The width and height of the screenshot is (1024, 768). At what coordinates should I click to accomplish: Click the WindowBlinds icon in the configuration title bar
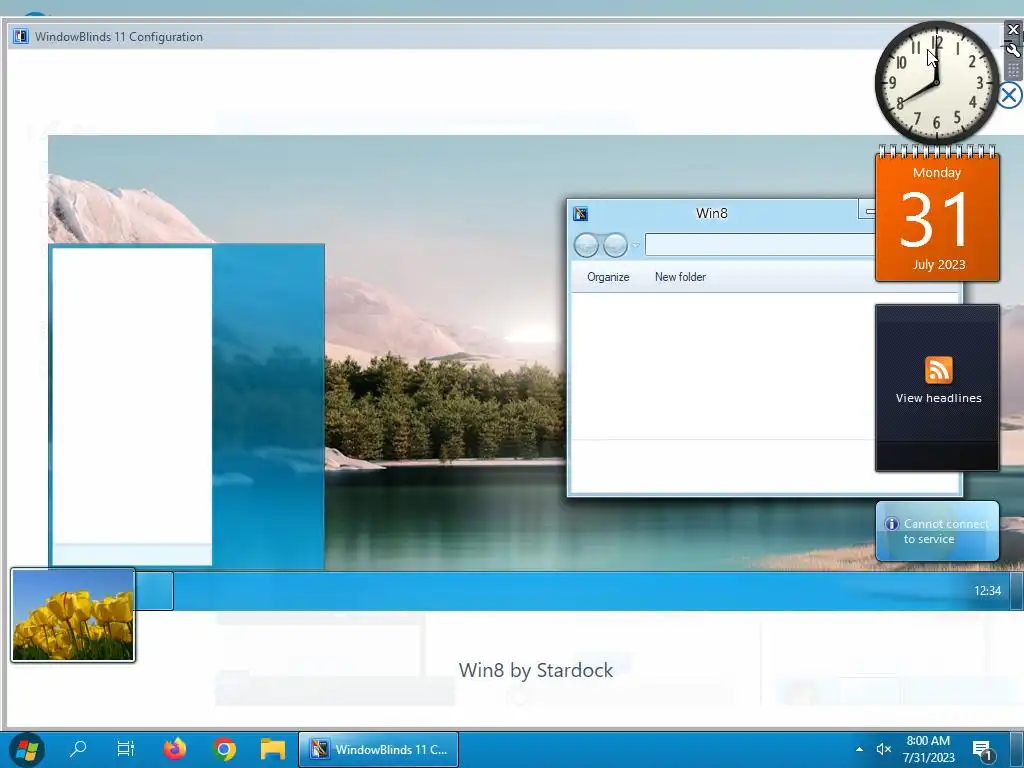pos(20,37)
